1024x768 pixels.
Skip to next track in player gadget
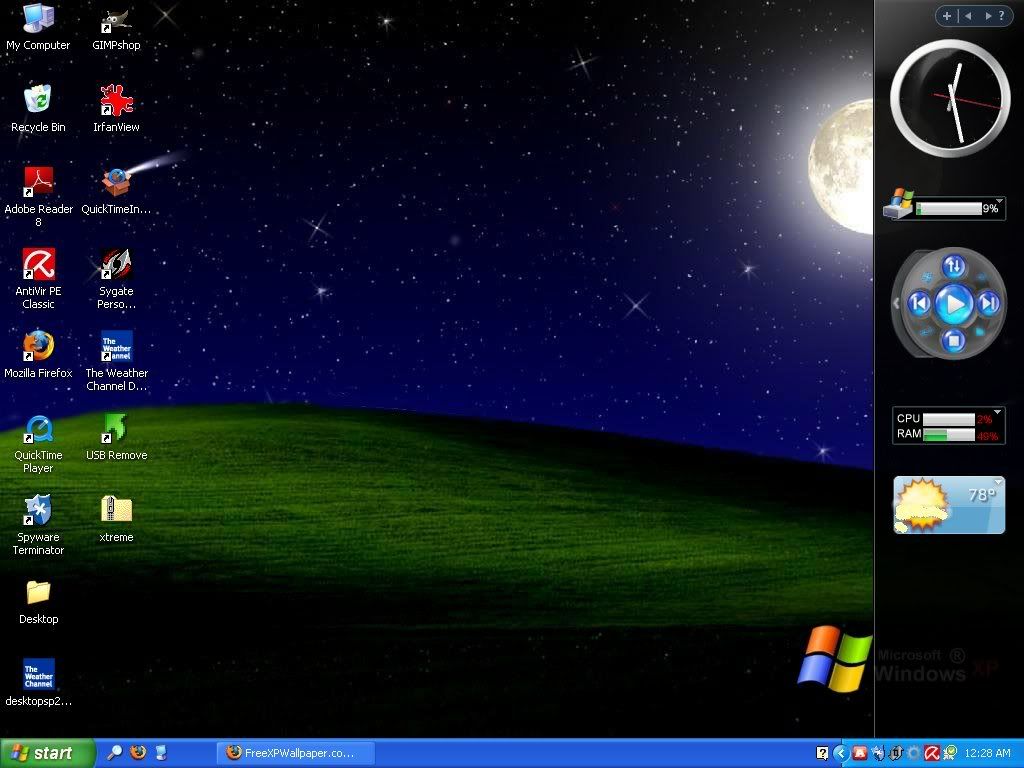tap(989, 304)
